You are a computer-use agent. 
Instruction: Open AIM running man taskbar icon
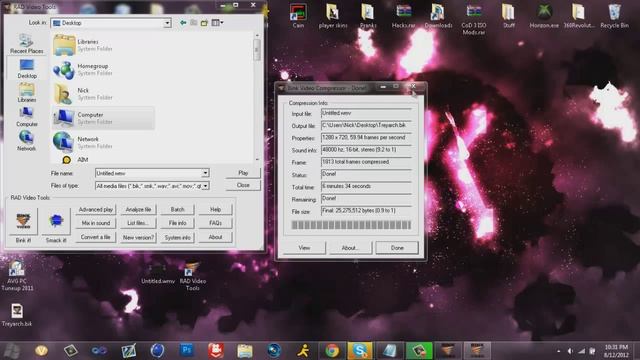(303, 351)
